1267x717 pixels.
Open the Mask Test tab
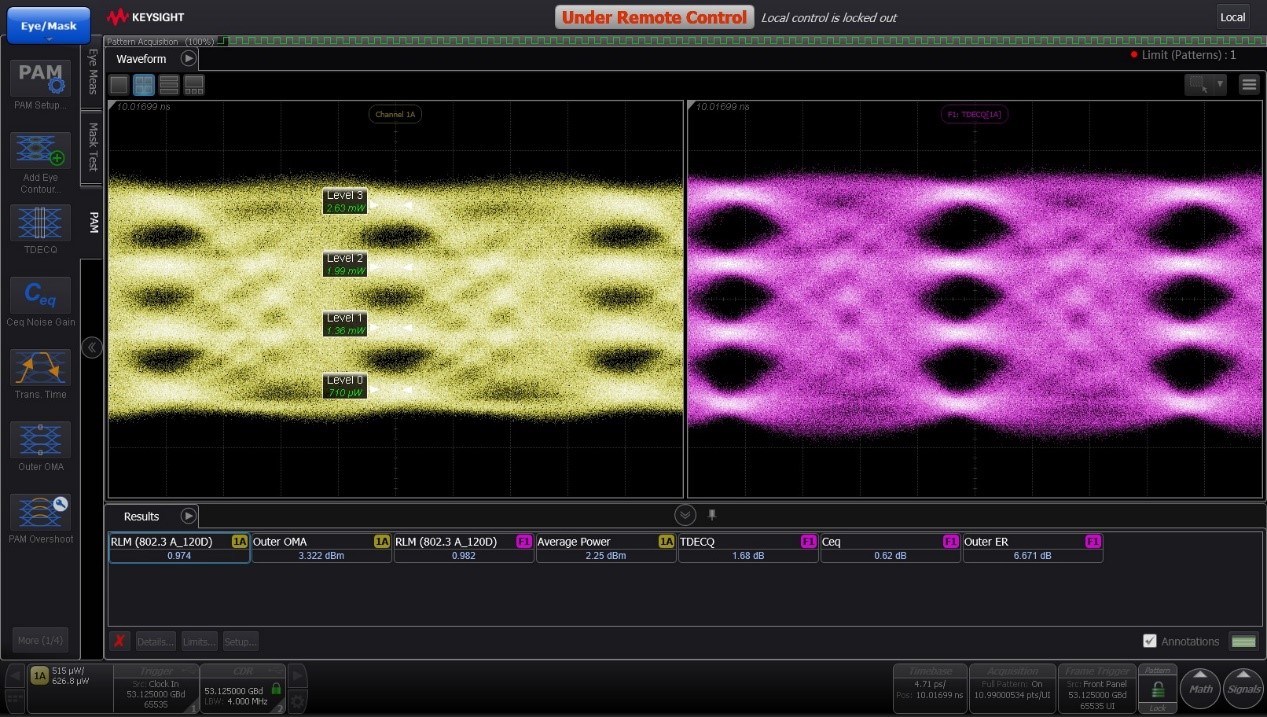[x=92, y=147]
